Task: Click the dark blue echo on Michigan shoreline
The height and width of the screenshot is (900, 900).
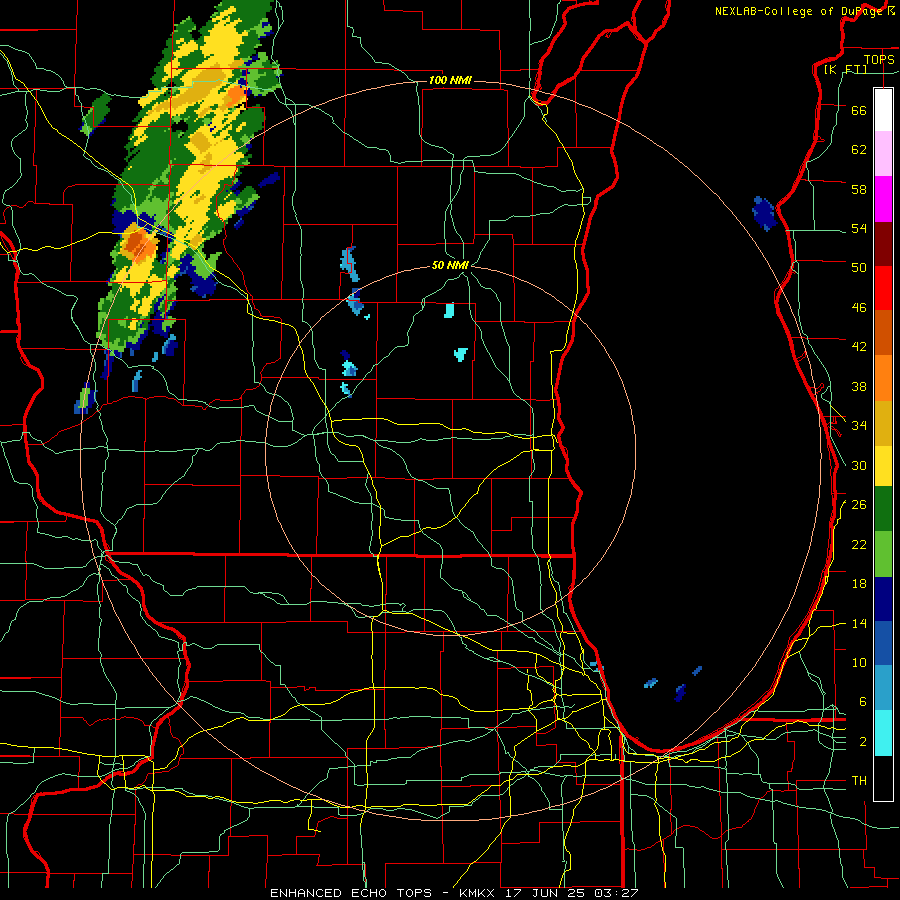Action: click(764, 213)
